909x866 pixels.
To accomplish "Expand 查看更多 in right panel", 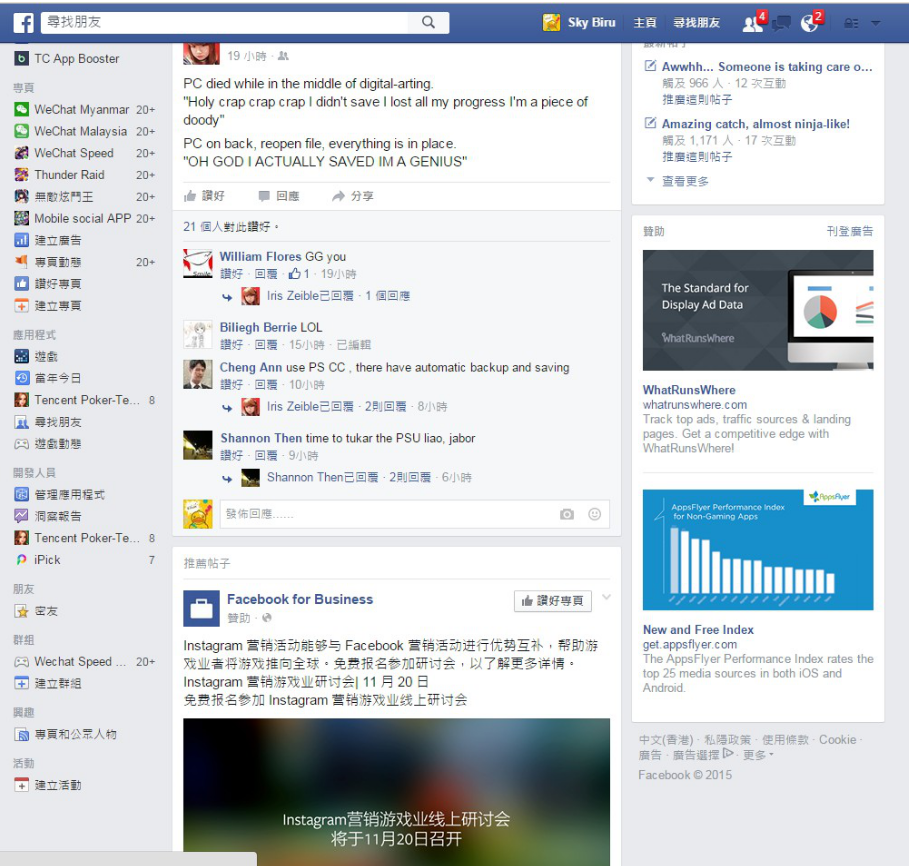I will (x=685, y=181).
